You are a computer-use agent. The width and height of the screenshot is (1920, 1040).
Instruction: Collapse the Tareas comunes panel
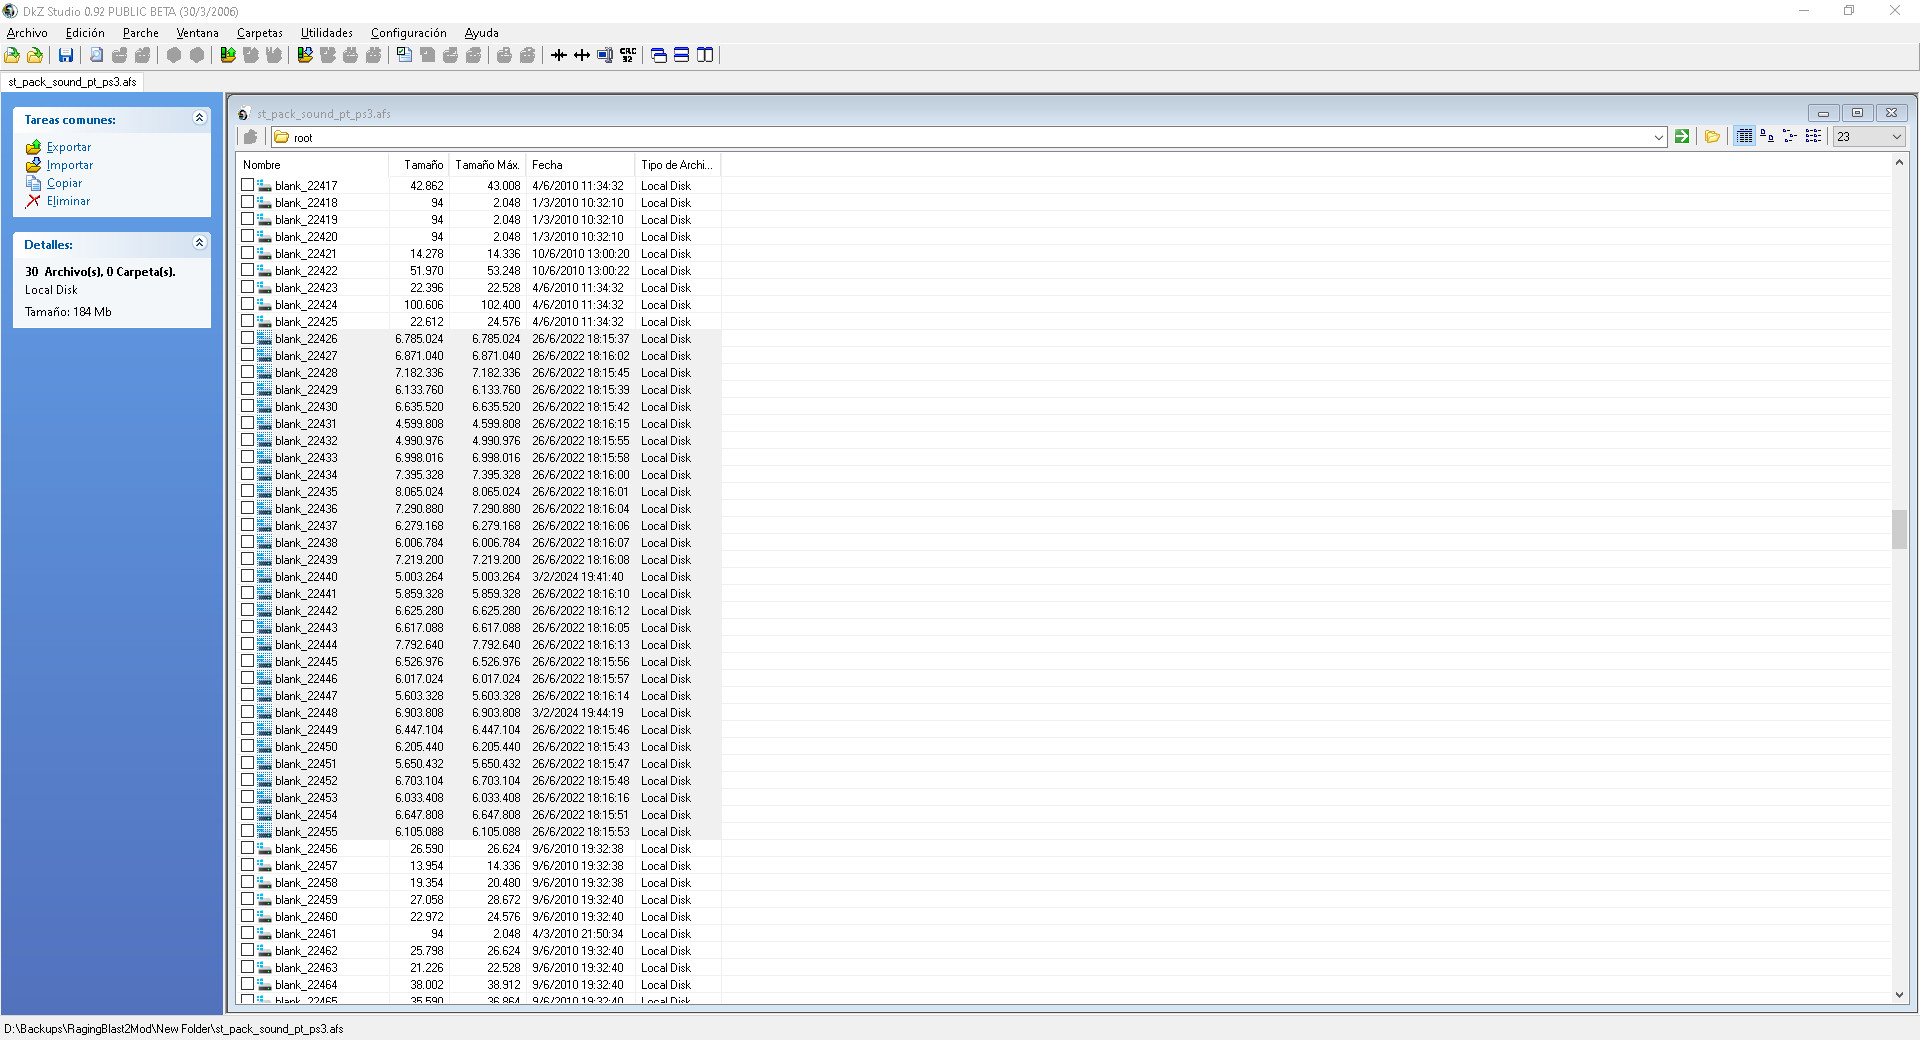pyautogui.click(x=199, y=118)
